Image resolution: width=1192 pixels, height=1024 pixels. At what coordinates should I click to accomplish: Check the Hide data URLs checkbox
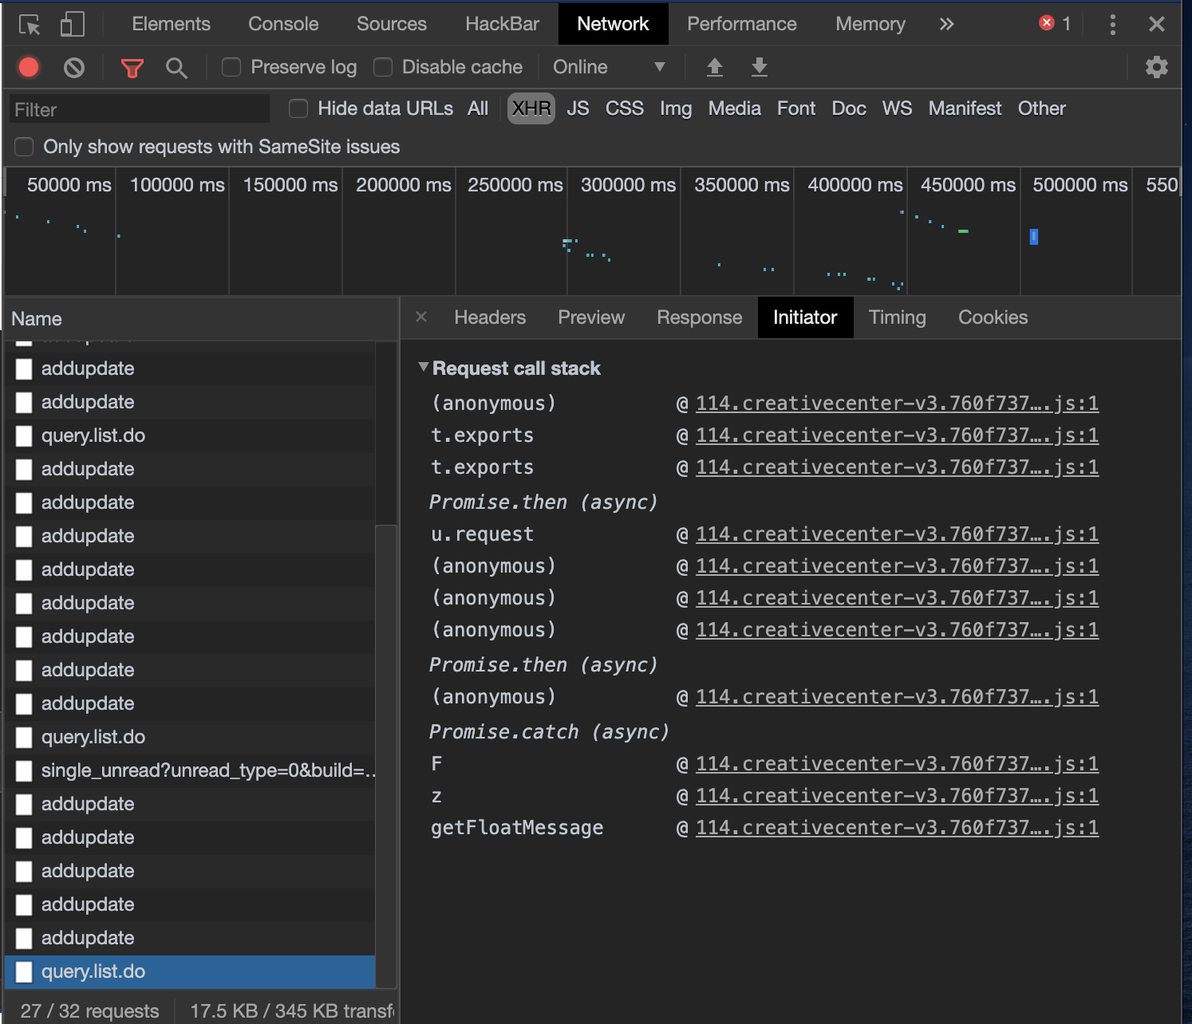pyautogui.click(x=298, y=109)
